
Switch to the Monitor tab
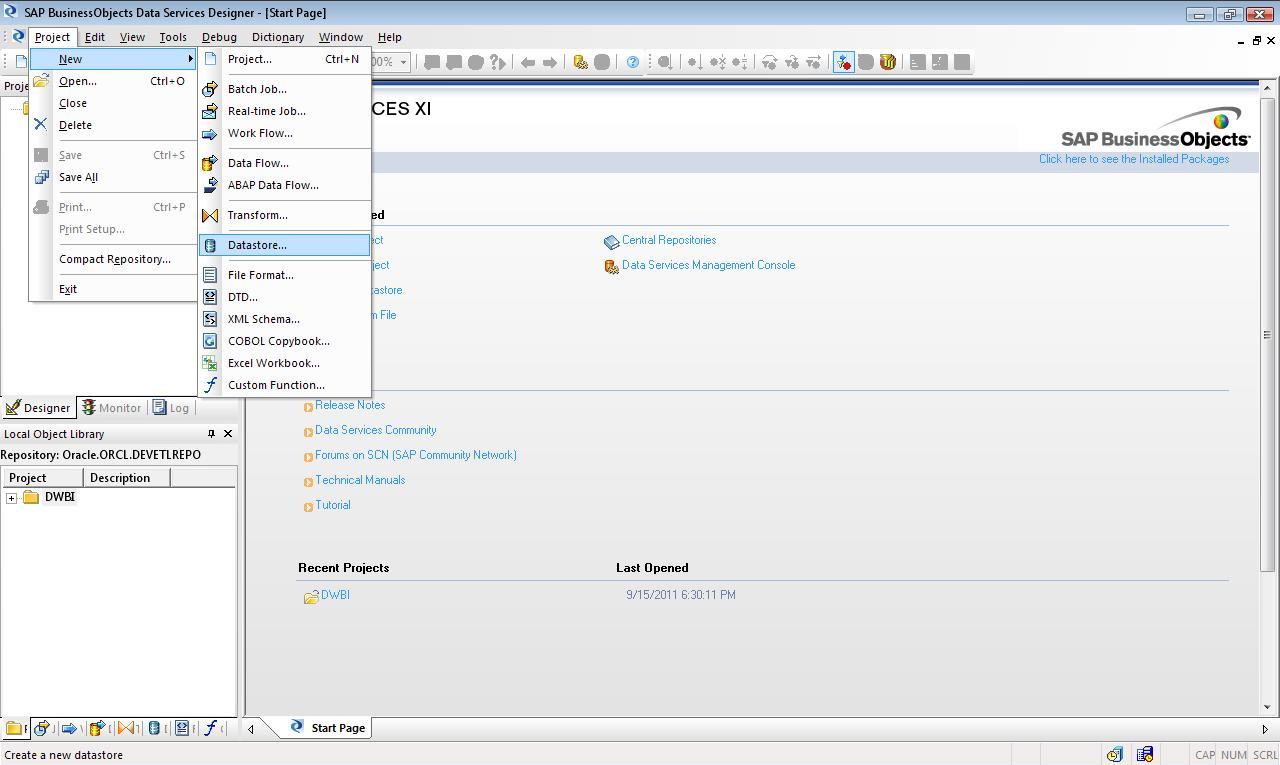(112, 408)
